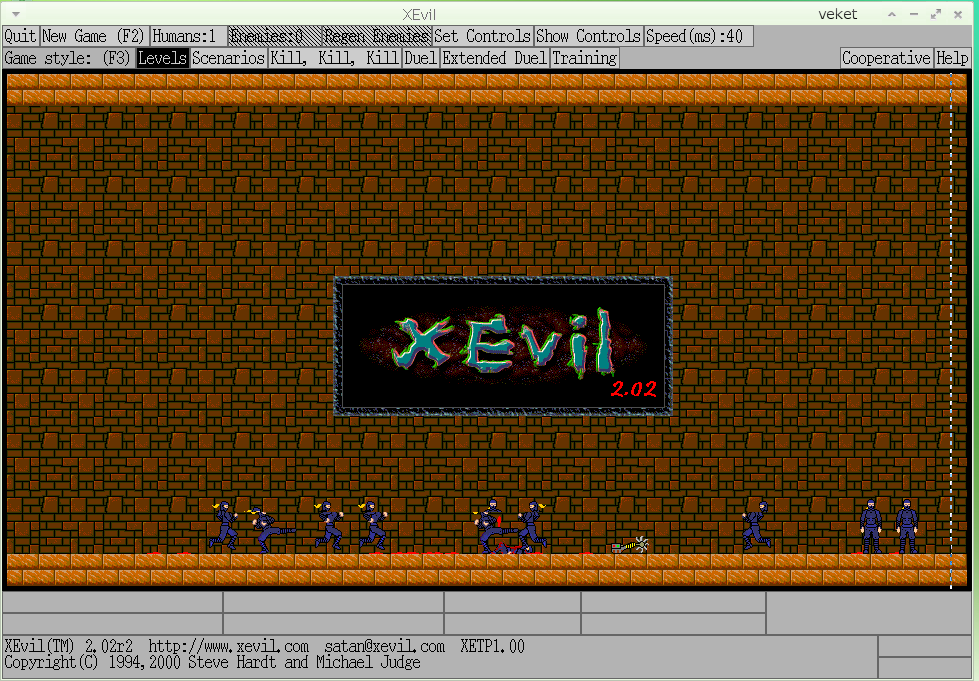
Task: Click the Quit button
Action: point(20,36)
